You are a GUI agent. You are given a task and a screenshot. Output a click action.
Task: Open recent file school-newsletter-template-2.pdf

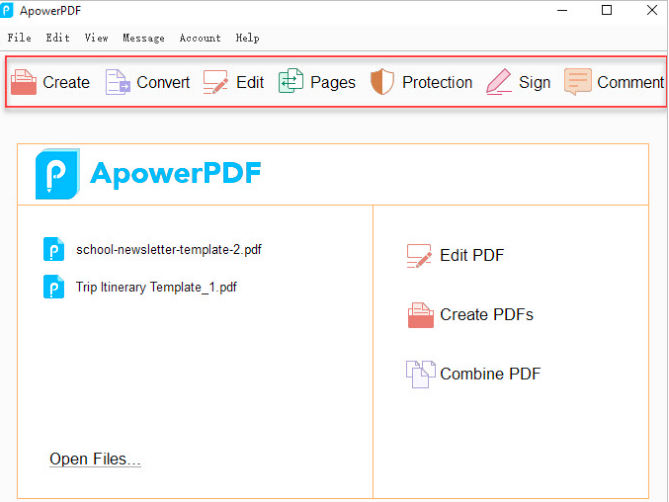169,250
